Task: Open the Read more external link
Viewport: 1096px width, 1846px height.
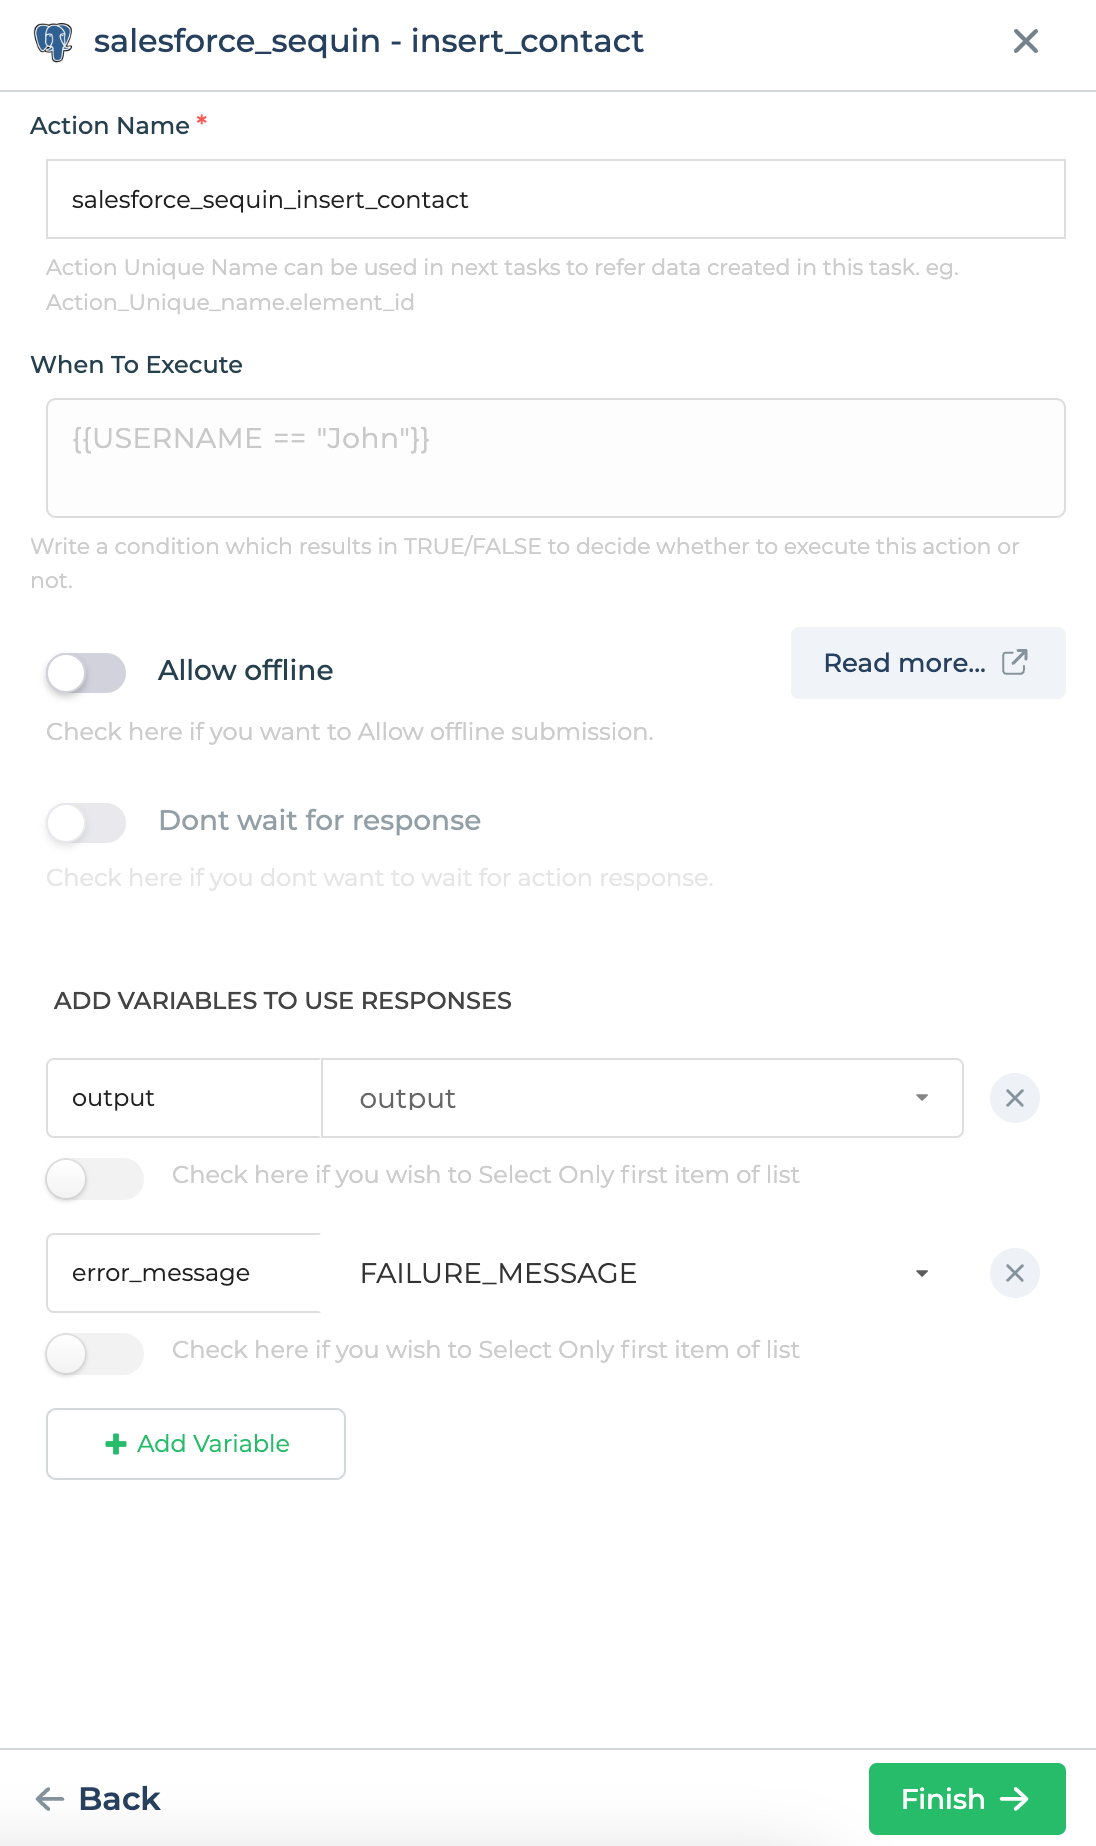Action: coord(926,663)
